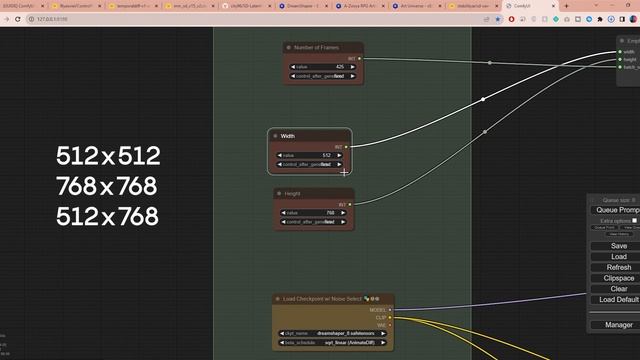This screenshot has height=360, width=640.
Task: Bookmark the page with the star icon
Action: tap(498, 19)
